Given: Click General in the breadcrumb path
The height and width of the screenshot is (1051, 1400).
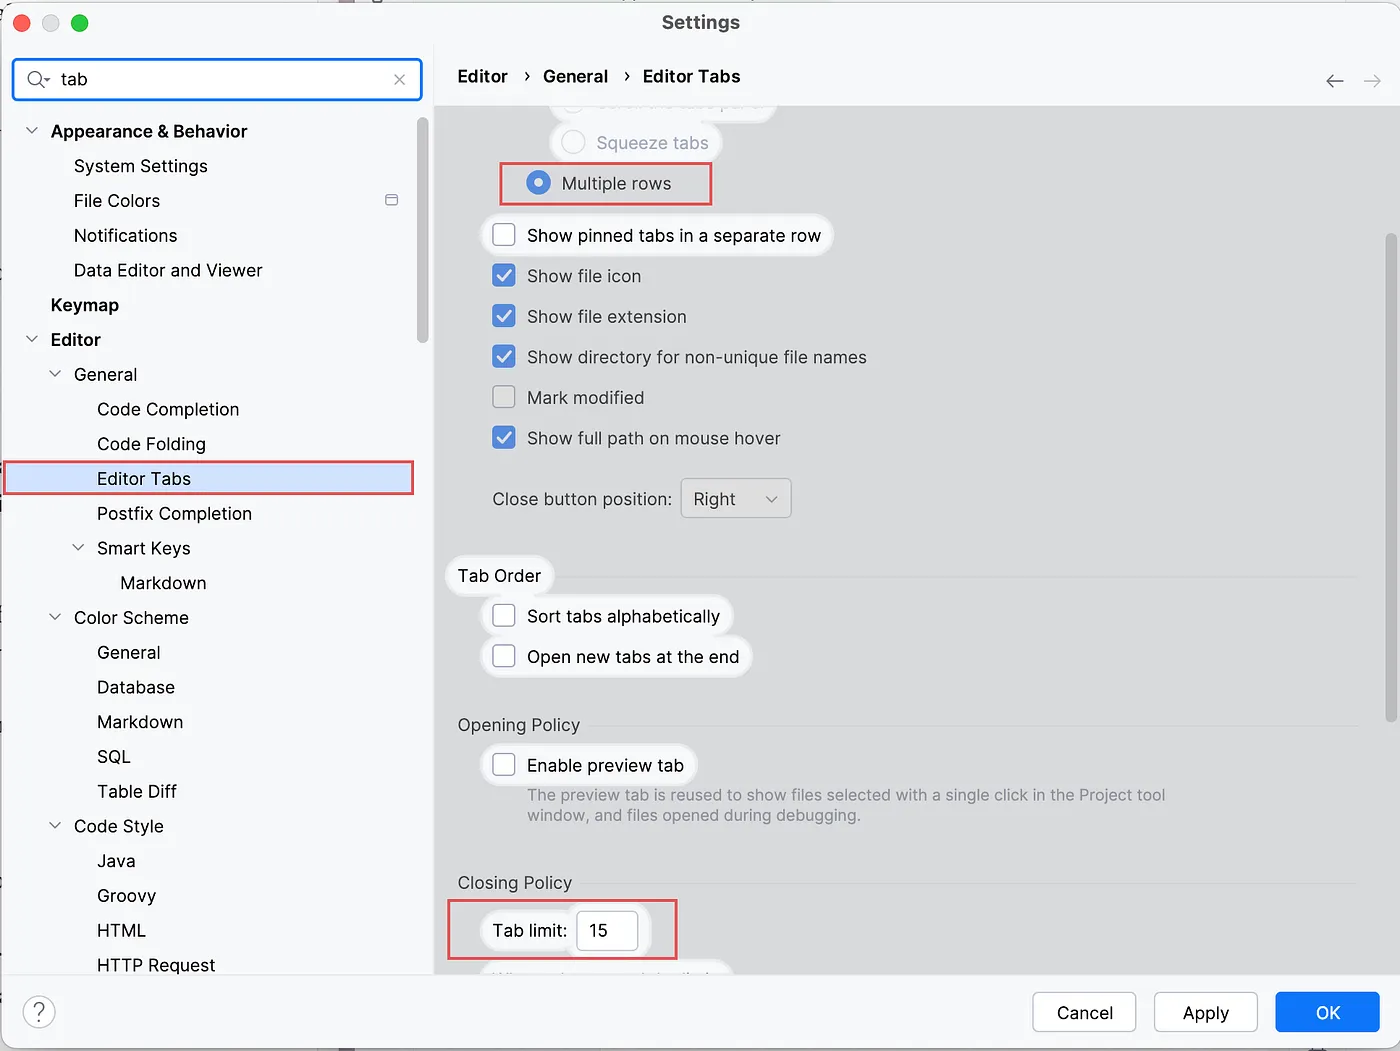Looking at the screenshot, I should click(x=575, y=76).
